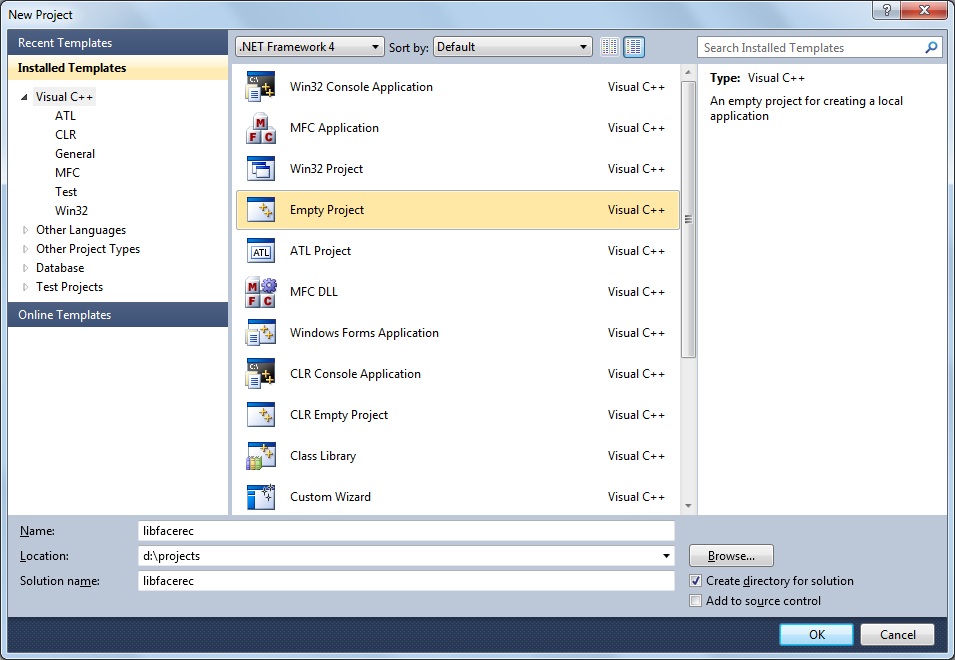This screenshot has width=955, height=660.
Task: Select Test under Visual C++
Action: click(x=66, y=192)
